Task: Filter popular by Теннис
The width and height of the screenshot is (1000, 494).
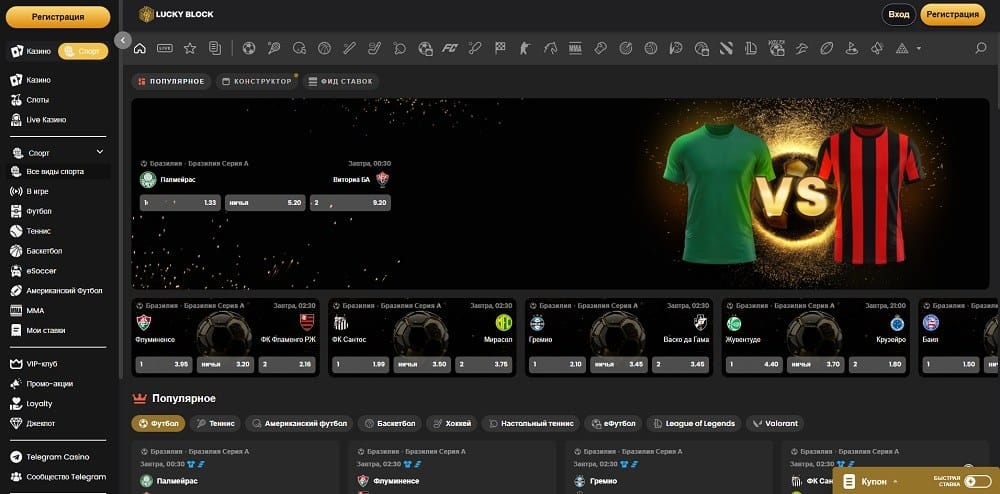Action: tap(216, 423)
